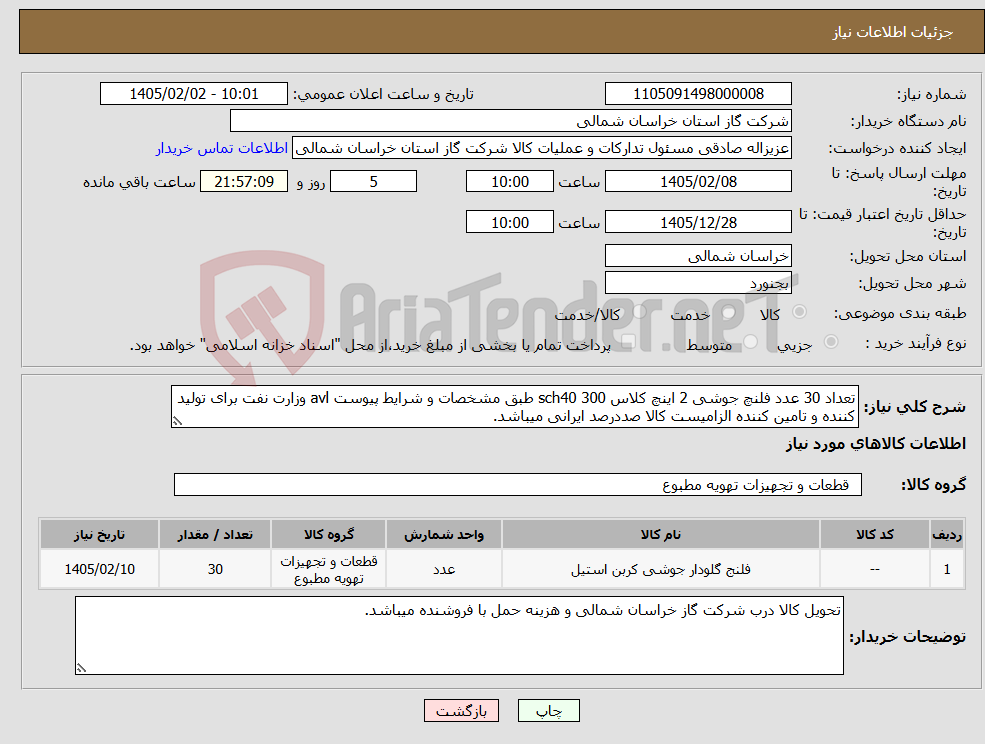Select the خدمت radio button
985x744 pixels.
(x=729, y=312)
